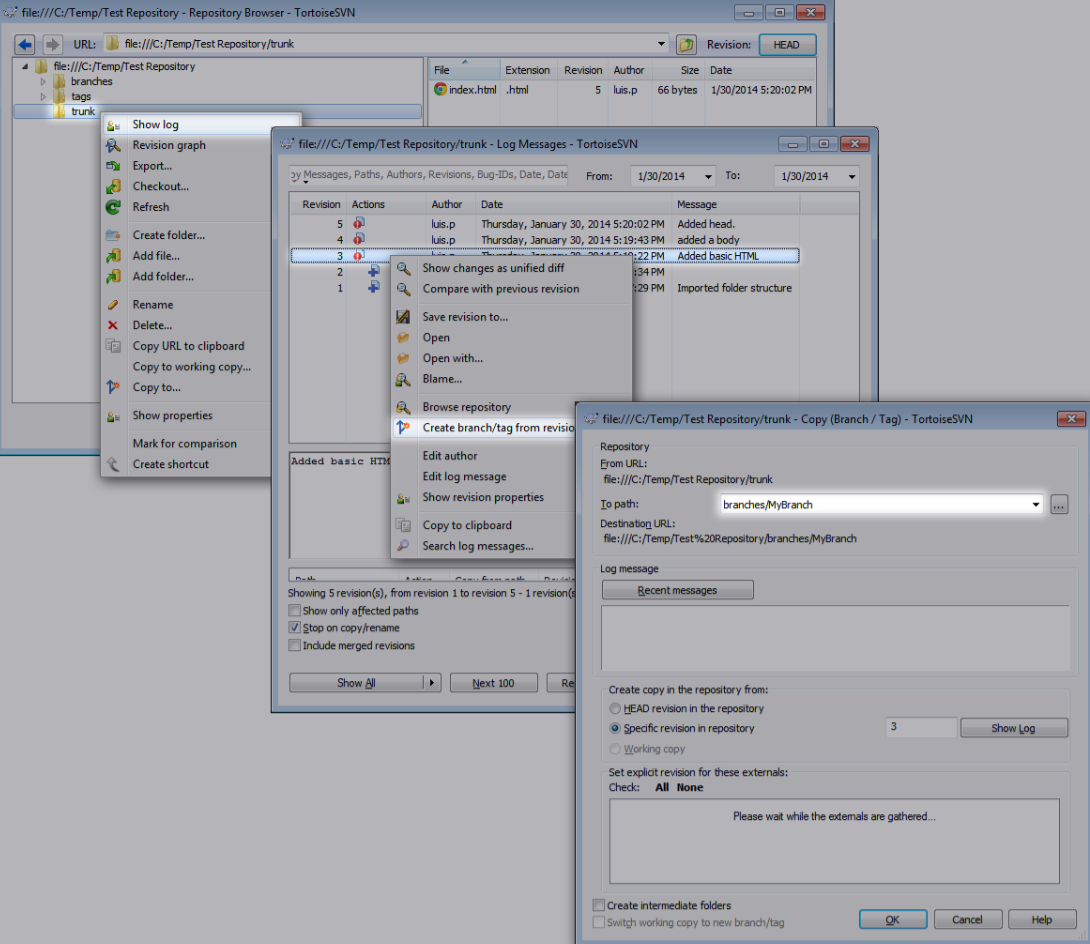
Task: Select revision 4 row 'added a body'
Action: (x=544, y=240)
